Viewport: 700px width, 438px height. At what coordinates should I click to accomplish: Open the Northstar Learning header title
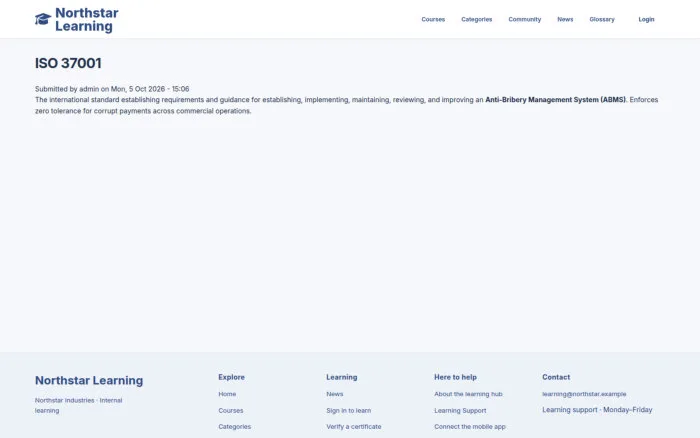point(87,19)
